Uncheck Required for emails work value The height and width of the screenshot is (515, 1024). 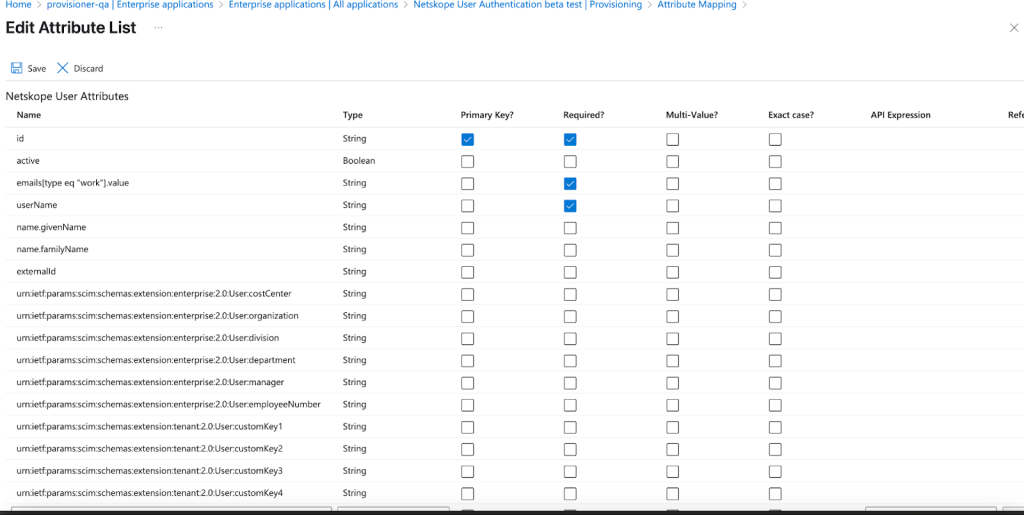point(570,183)
